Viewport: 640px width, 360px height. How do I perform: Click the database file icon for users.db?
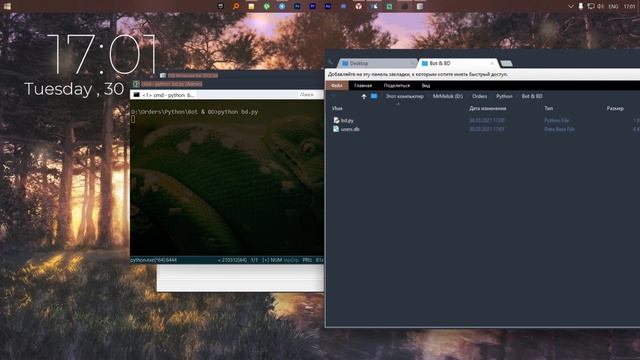336,129
